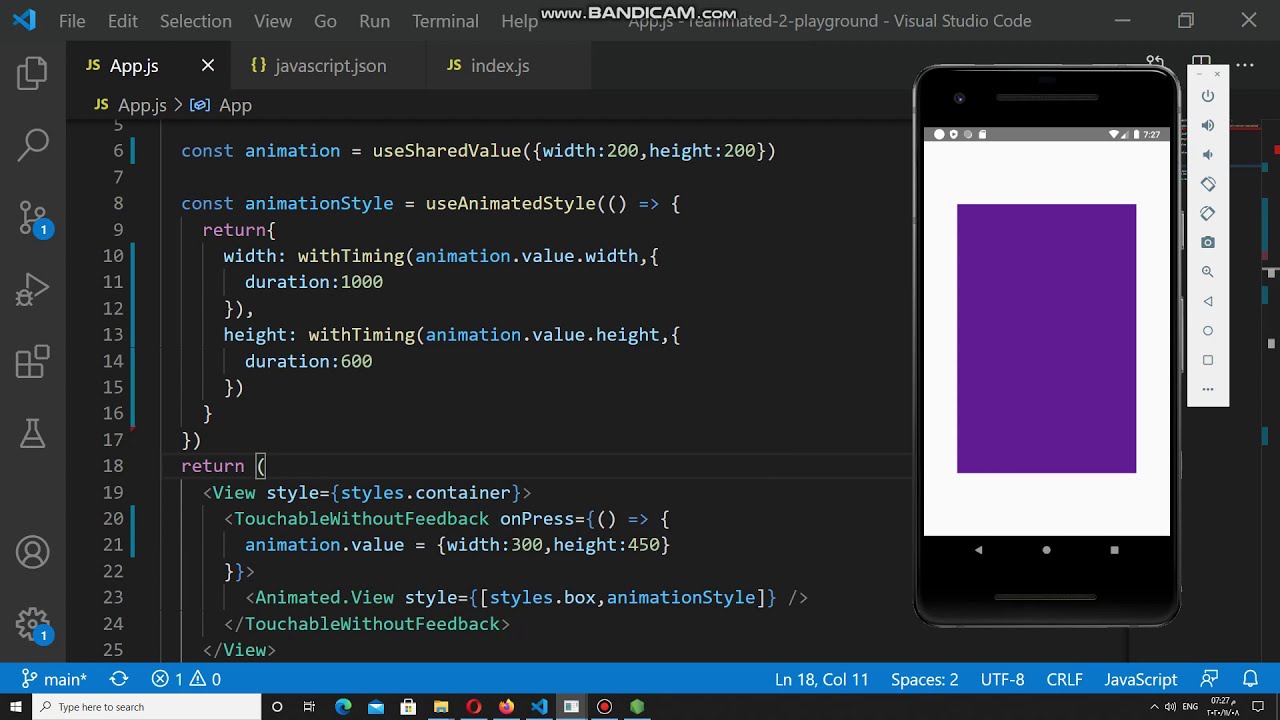Open errors and warnings problems indicator
This screenshot has width=1280, height=720.
[x=186, y=679]
